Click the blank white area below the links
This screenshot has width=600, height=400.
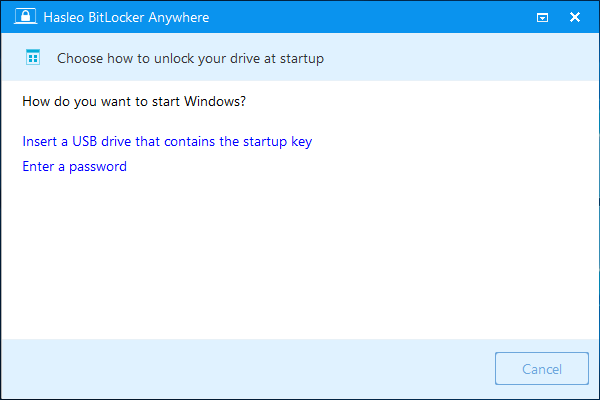coord(300,260)
